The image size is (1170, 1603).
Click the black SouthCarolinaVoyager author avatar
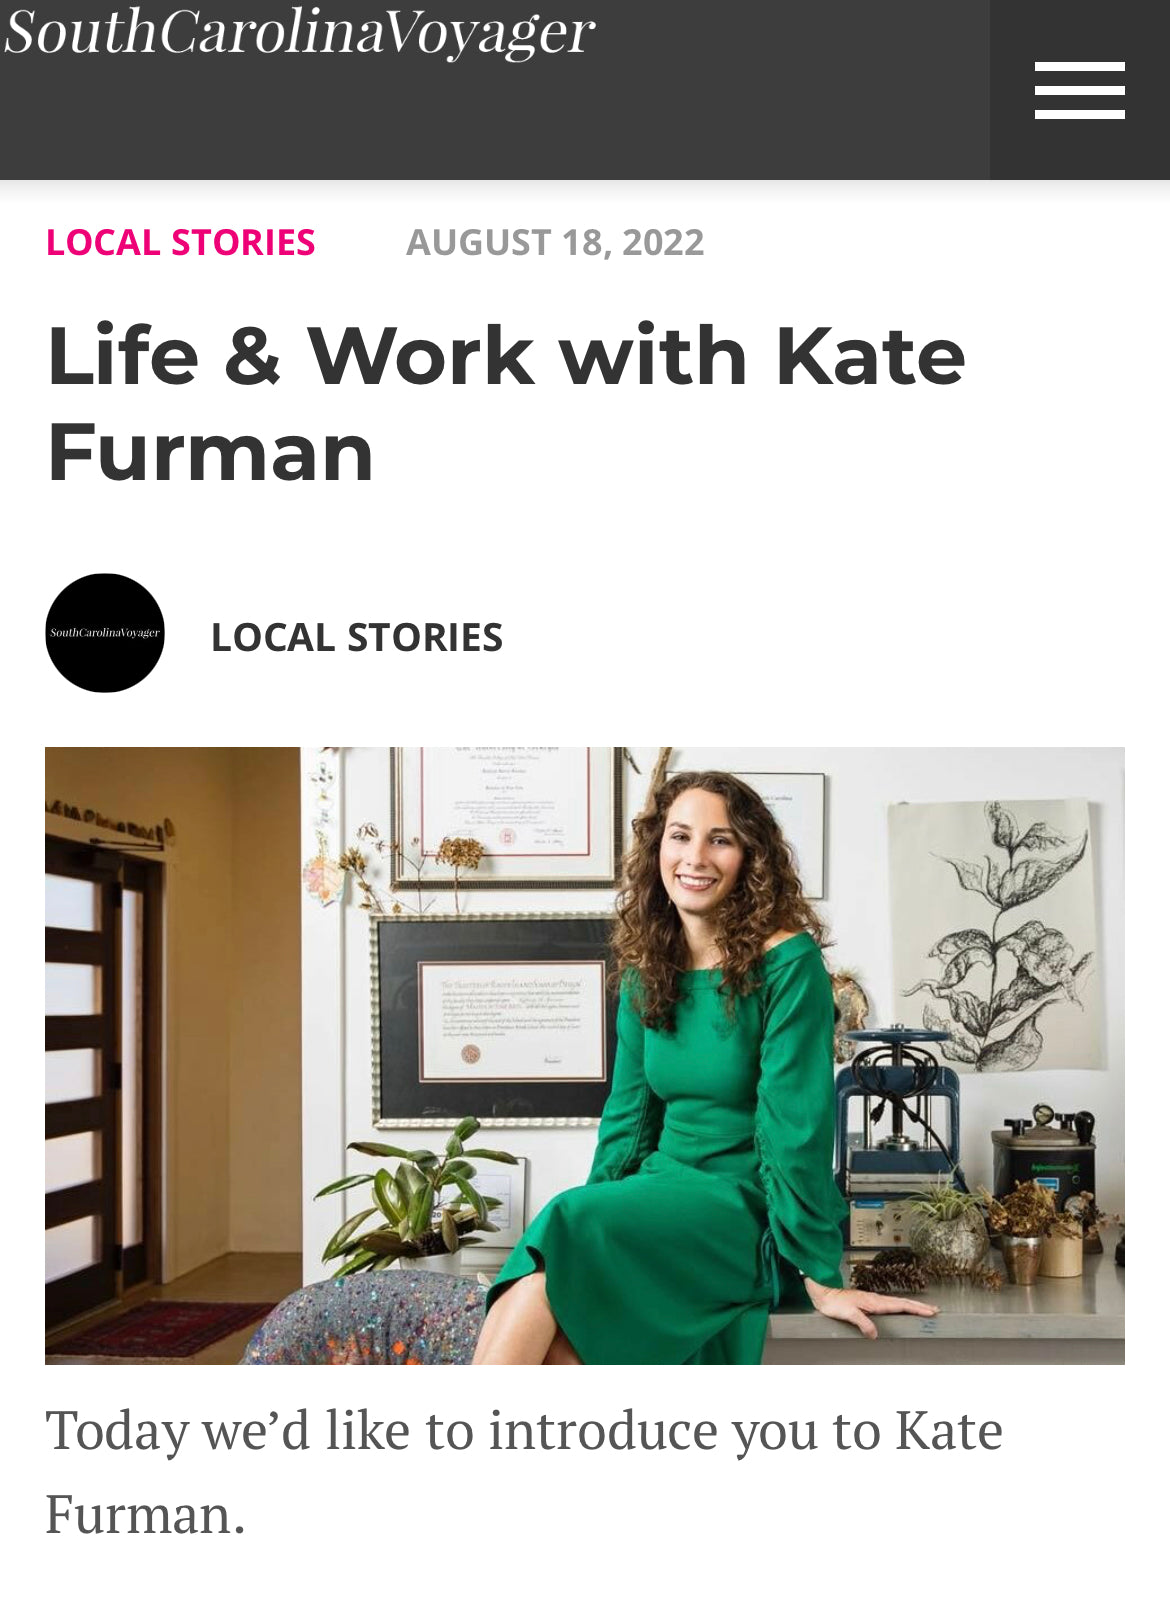click(x=105, y=633)
